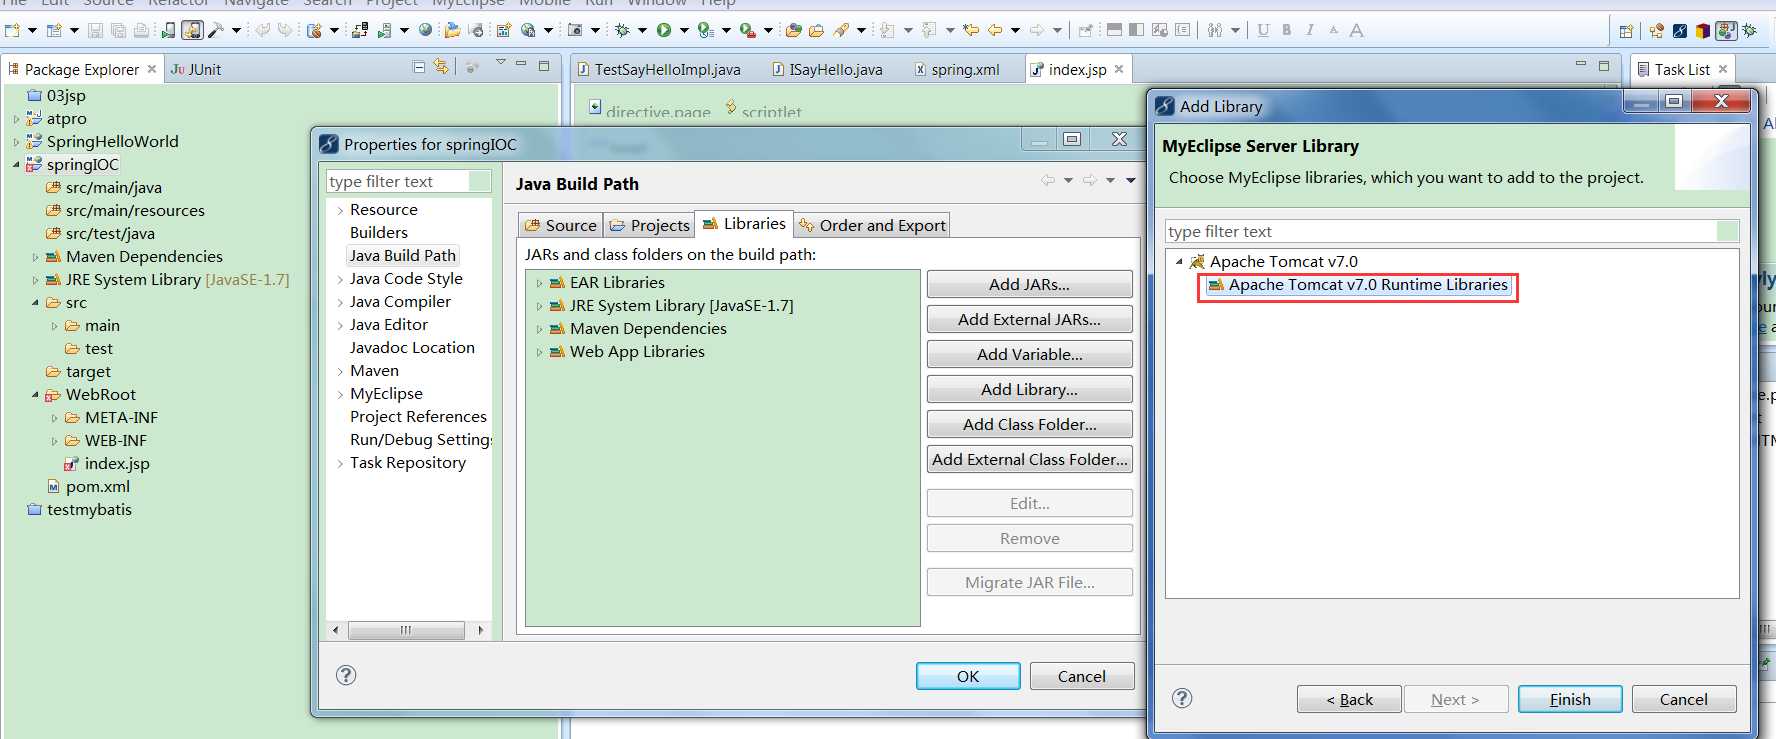
Task: Click the Add Library... button
Action: coord(1029,389)
